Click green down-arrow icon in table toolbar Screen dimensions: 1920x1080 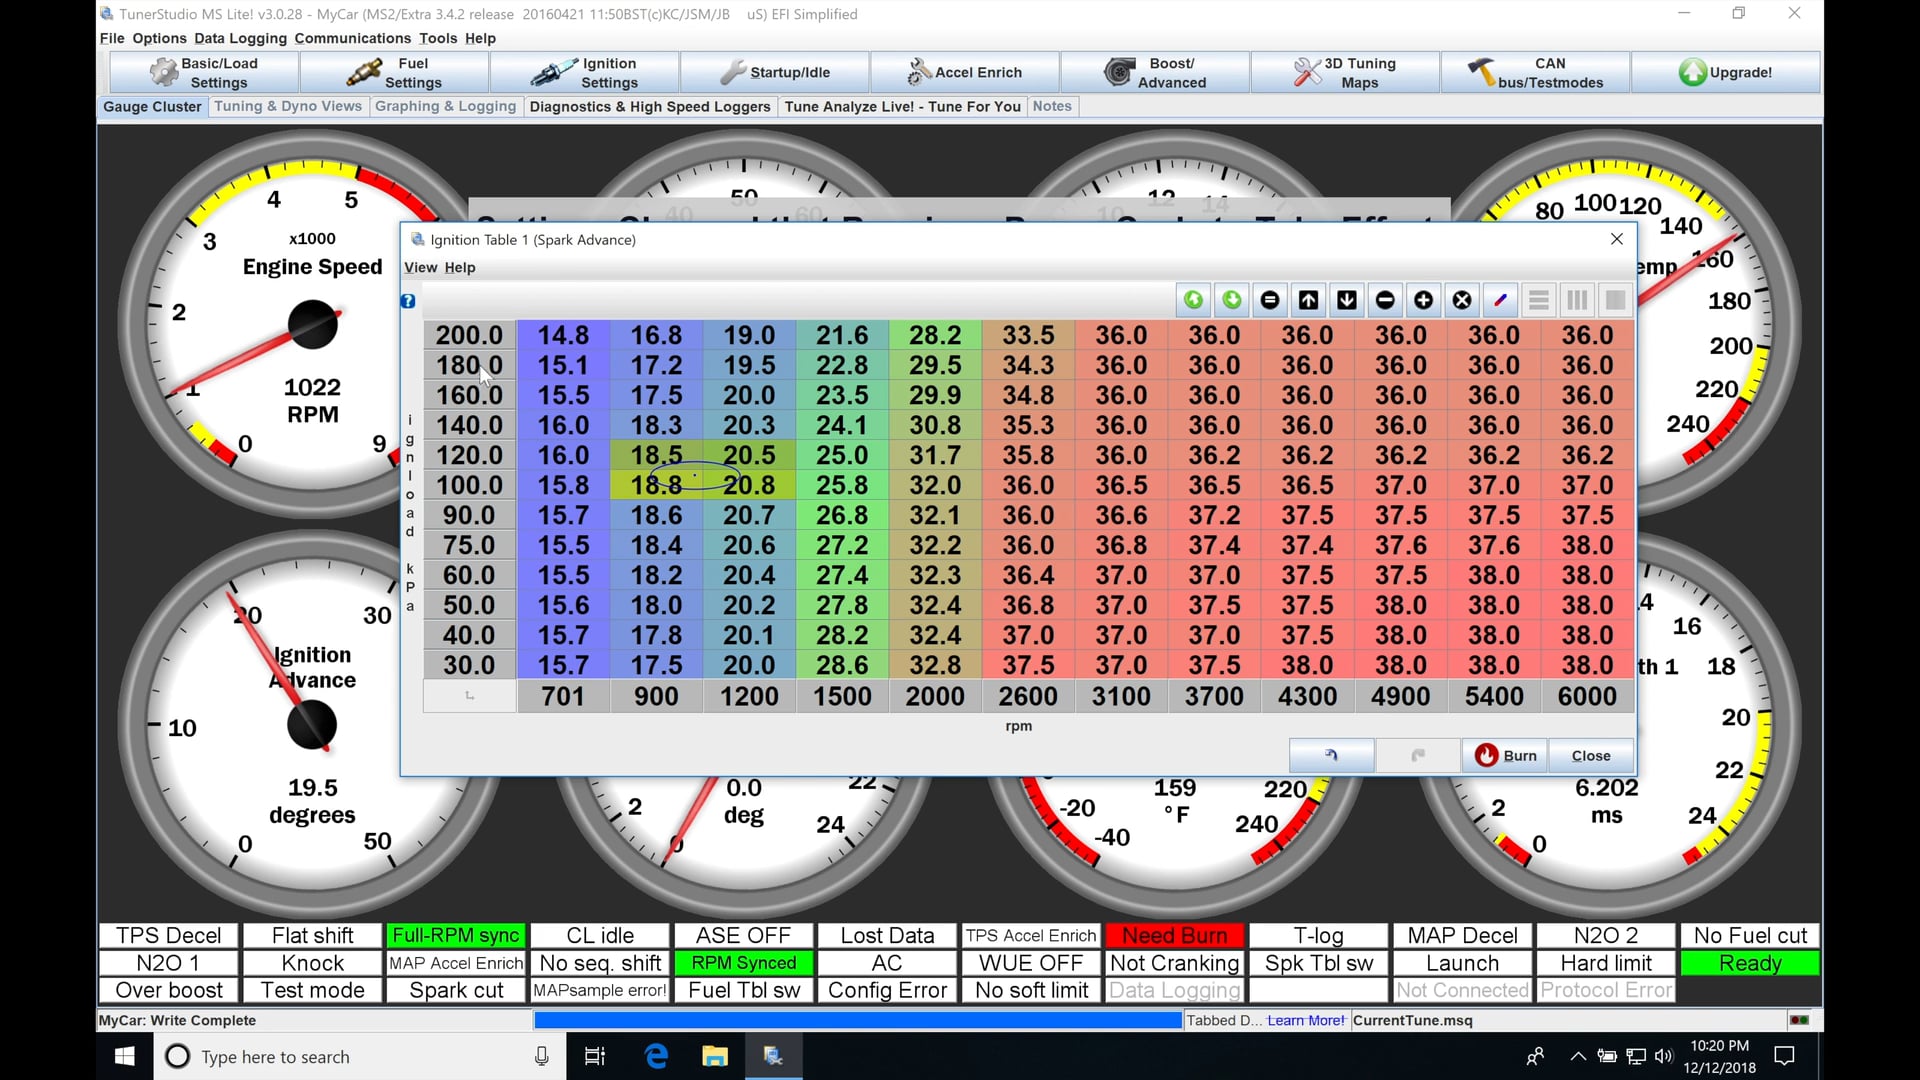(x=1232, y=300)
